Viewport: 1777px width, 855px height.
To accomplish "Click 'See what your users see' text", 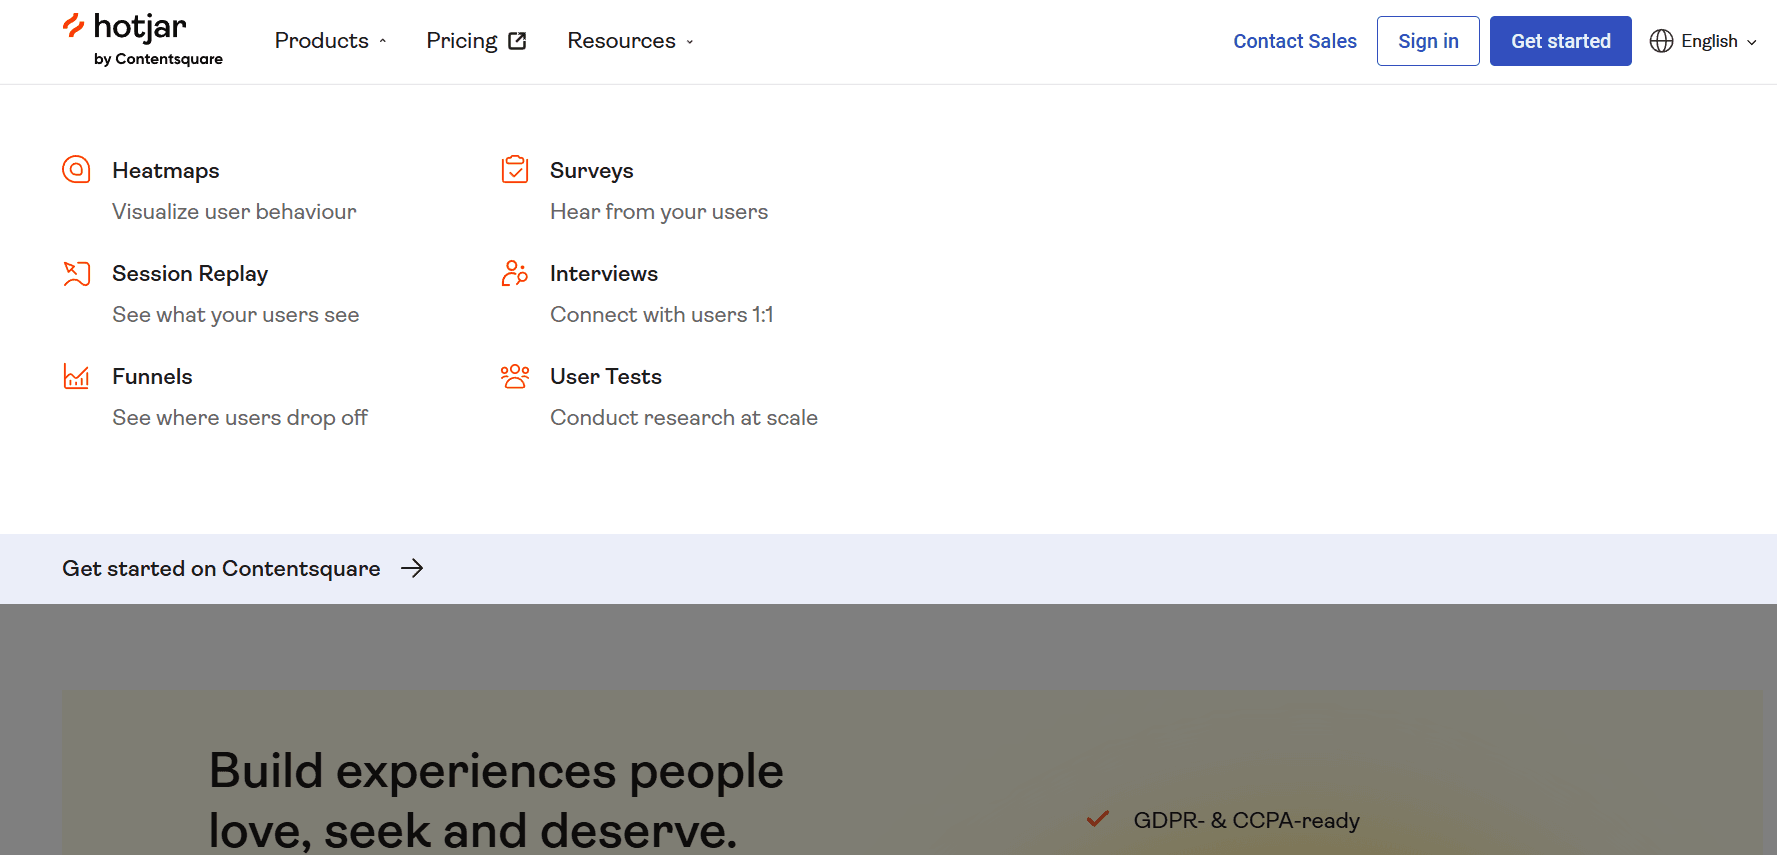I will pyautogui.click(x=236, y=314).
